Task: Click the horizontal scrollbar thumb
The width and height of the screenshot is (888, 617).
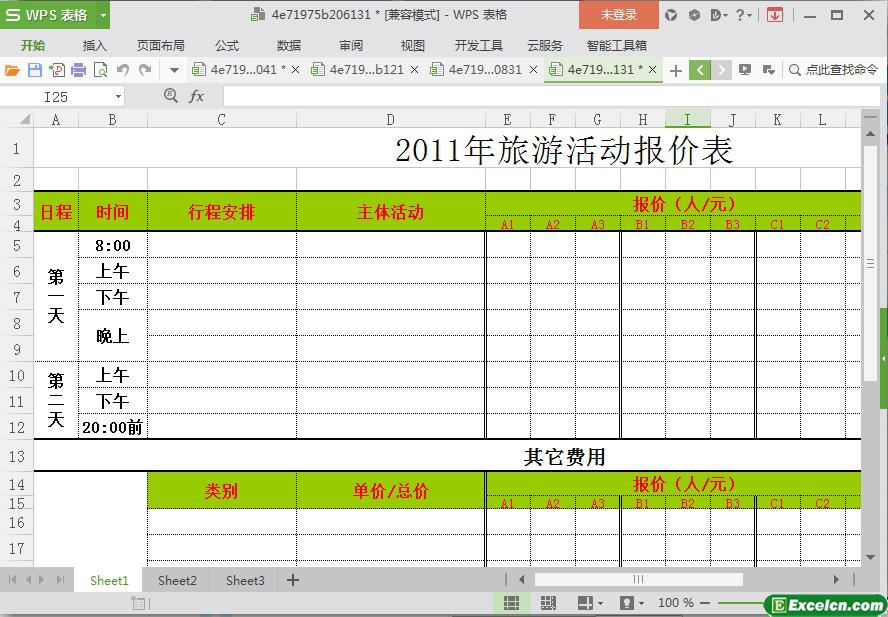Action: click(x=638, y=579)
